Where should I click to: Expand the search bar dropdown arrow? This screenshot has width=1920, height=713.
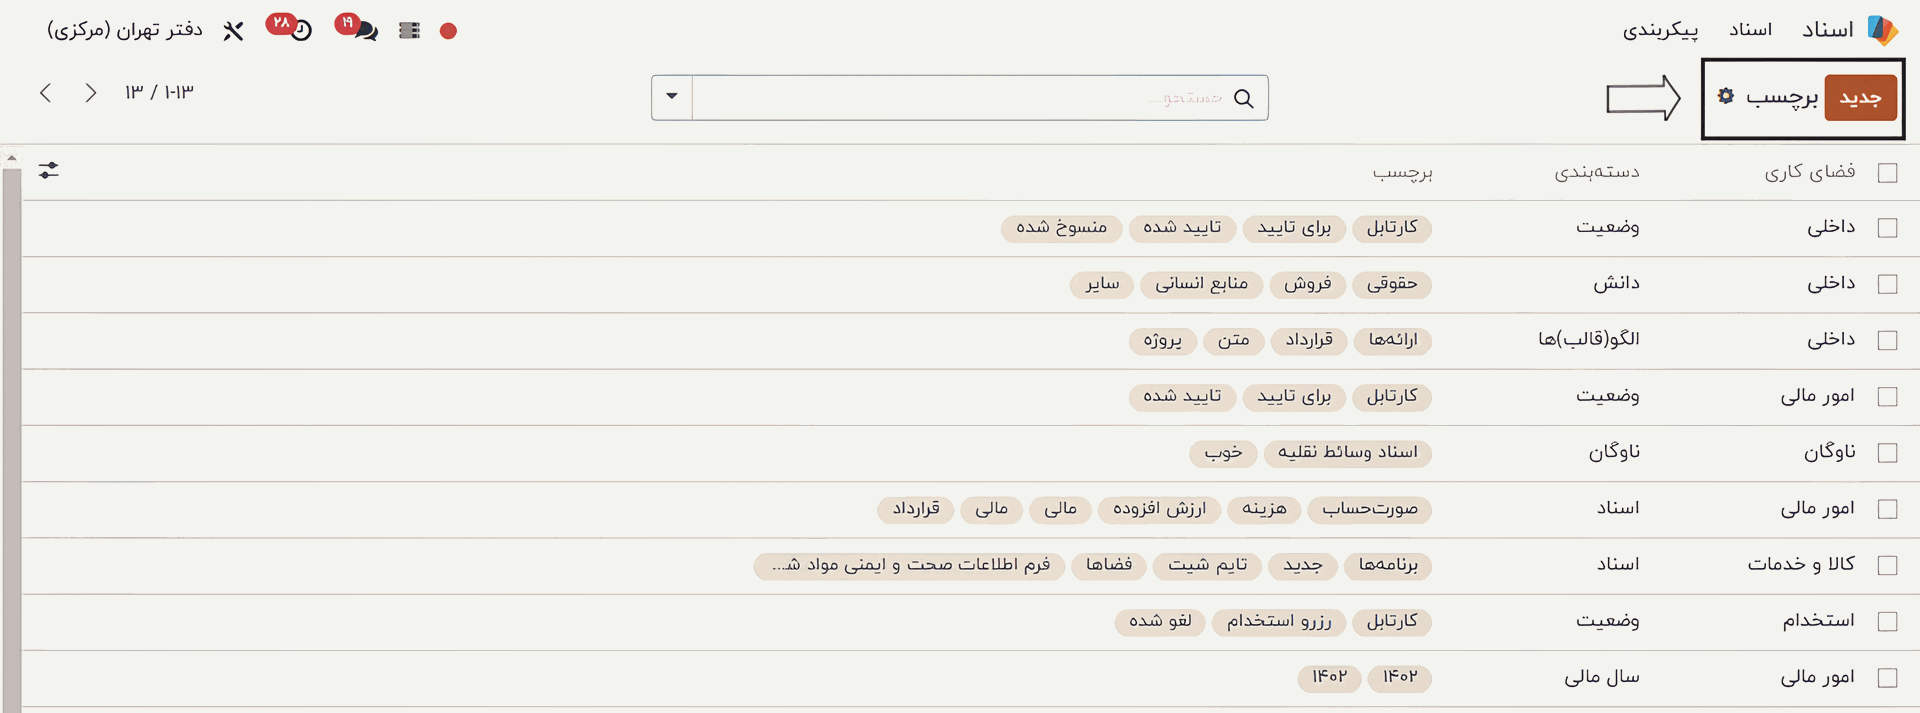tap(670, 97)
